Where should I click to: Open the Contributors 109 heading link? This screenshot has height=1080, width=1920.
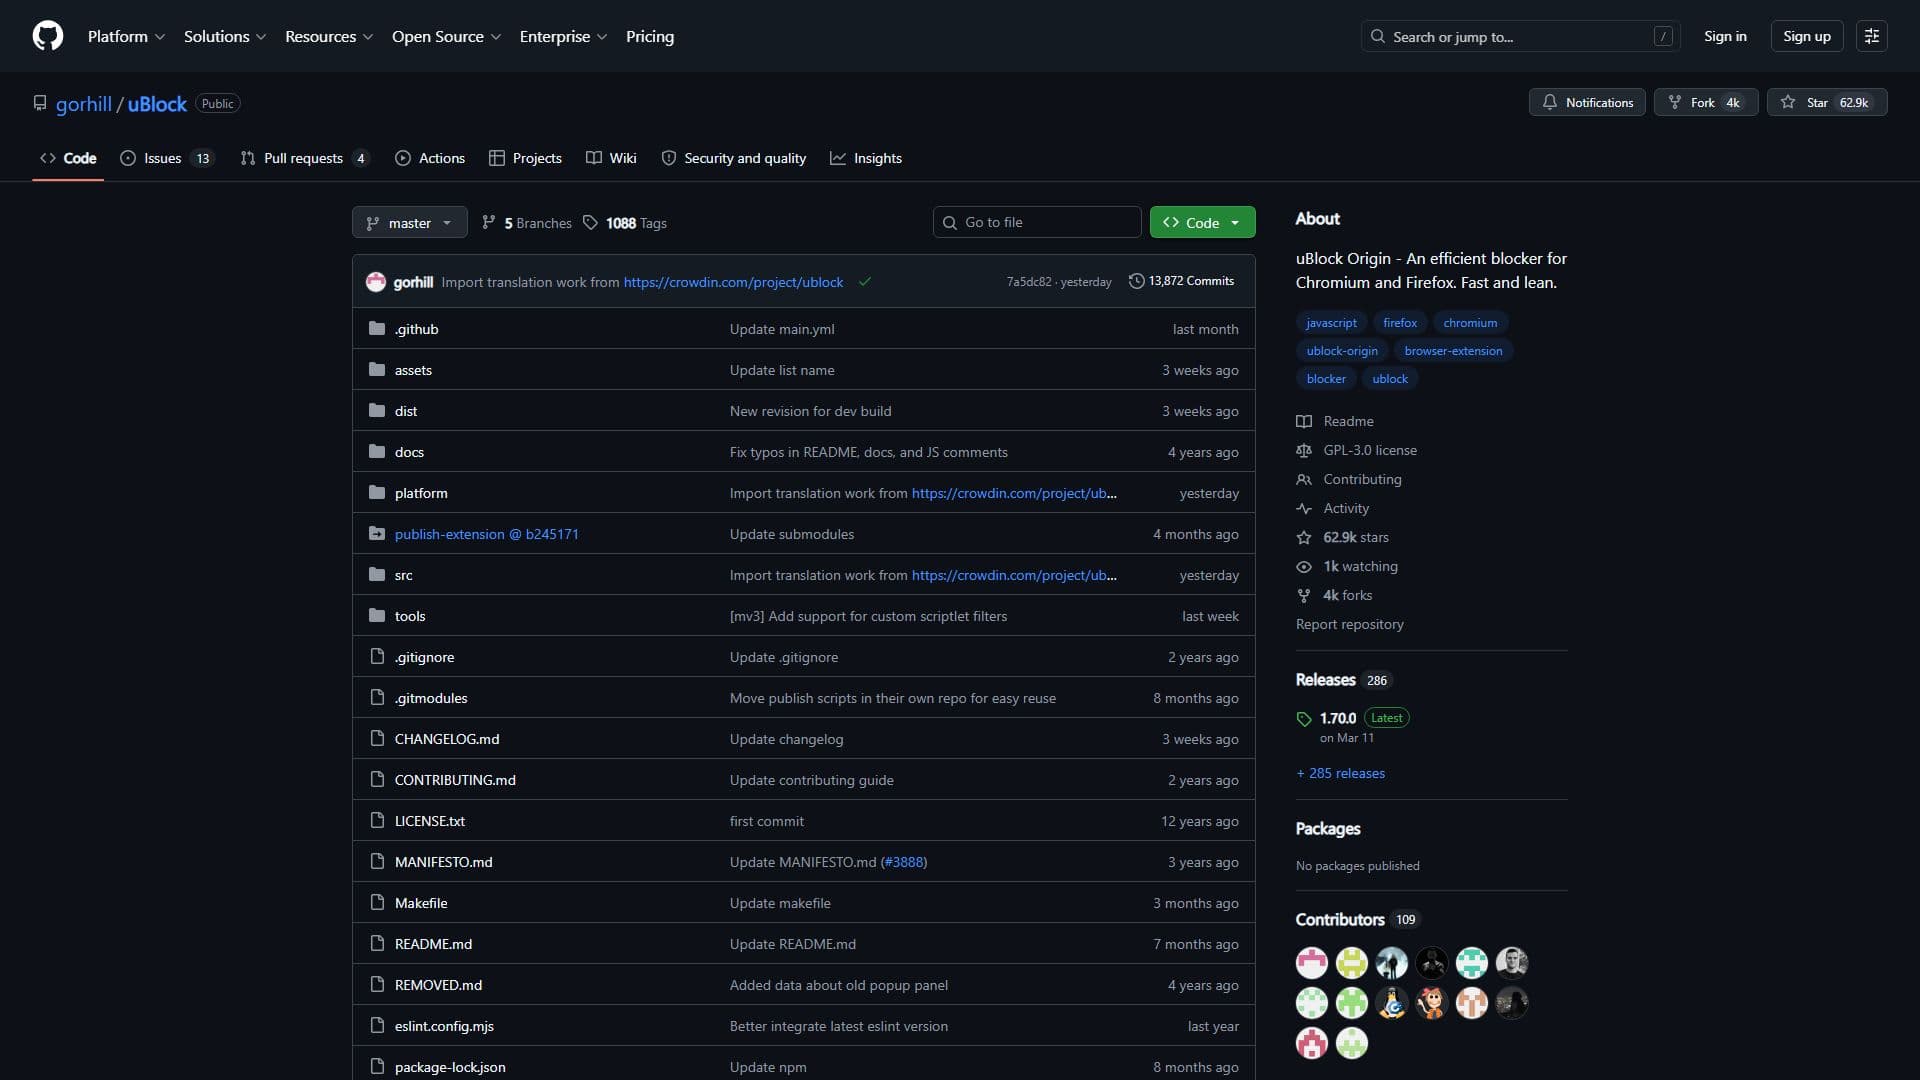coord(1356,919)
